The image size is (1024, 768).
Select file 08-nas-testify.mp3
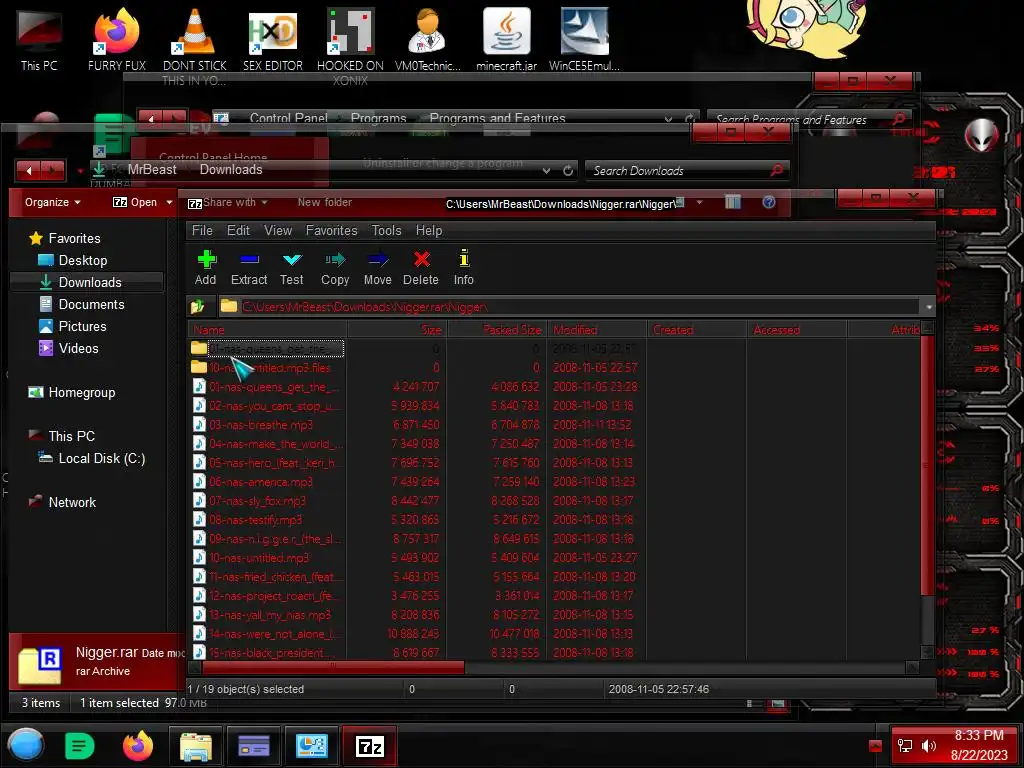click(x=255, y=520)
